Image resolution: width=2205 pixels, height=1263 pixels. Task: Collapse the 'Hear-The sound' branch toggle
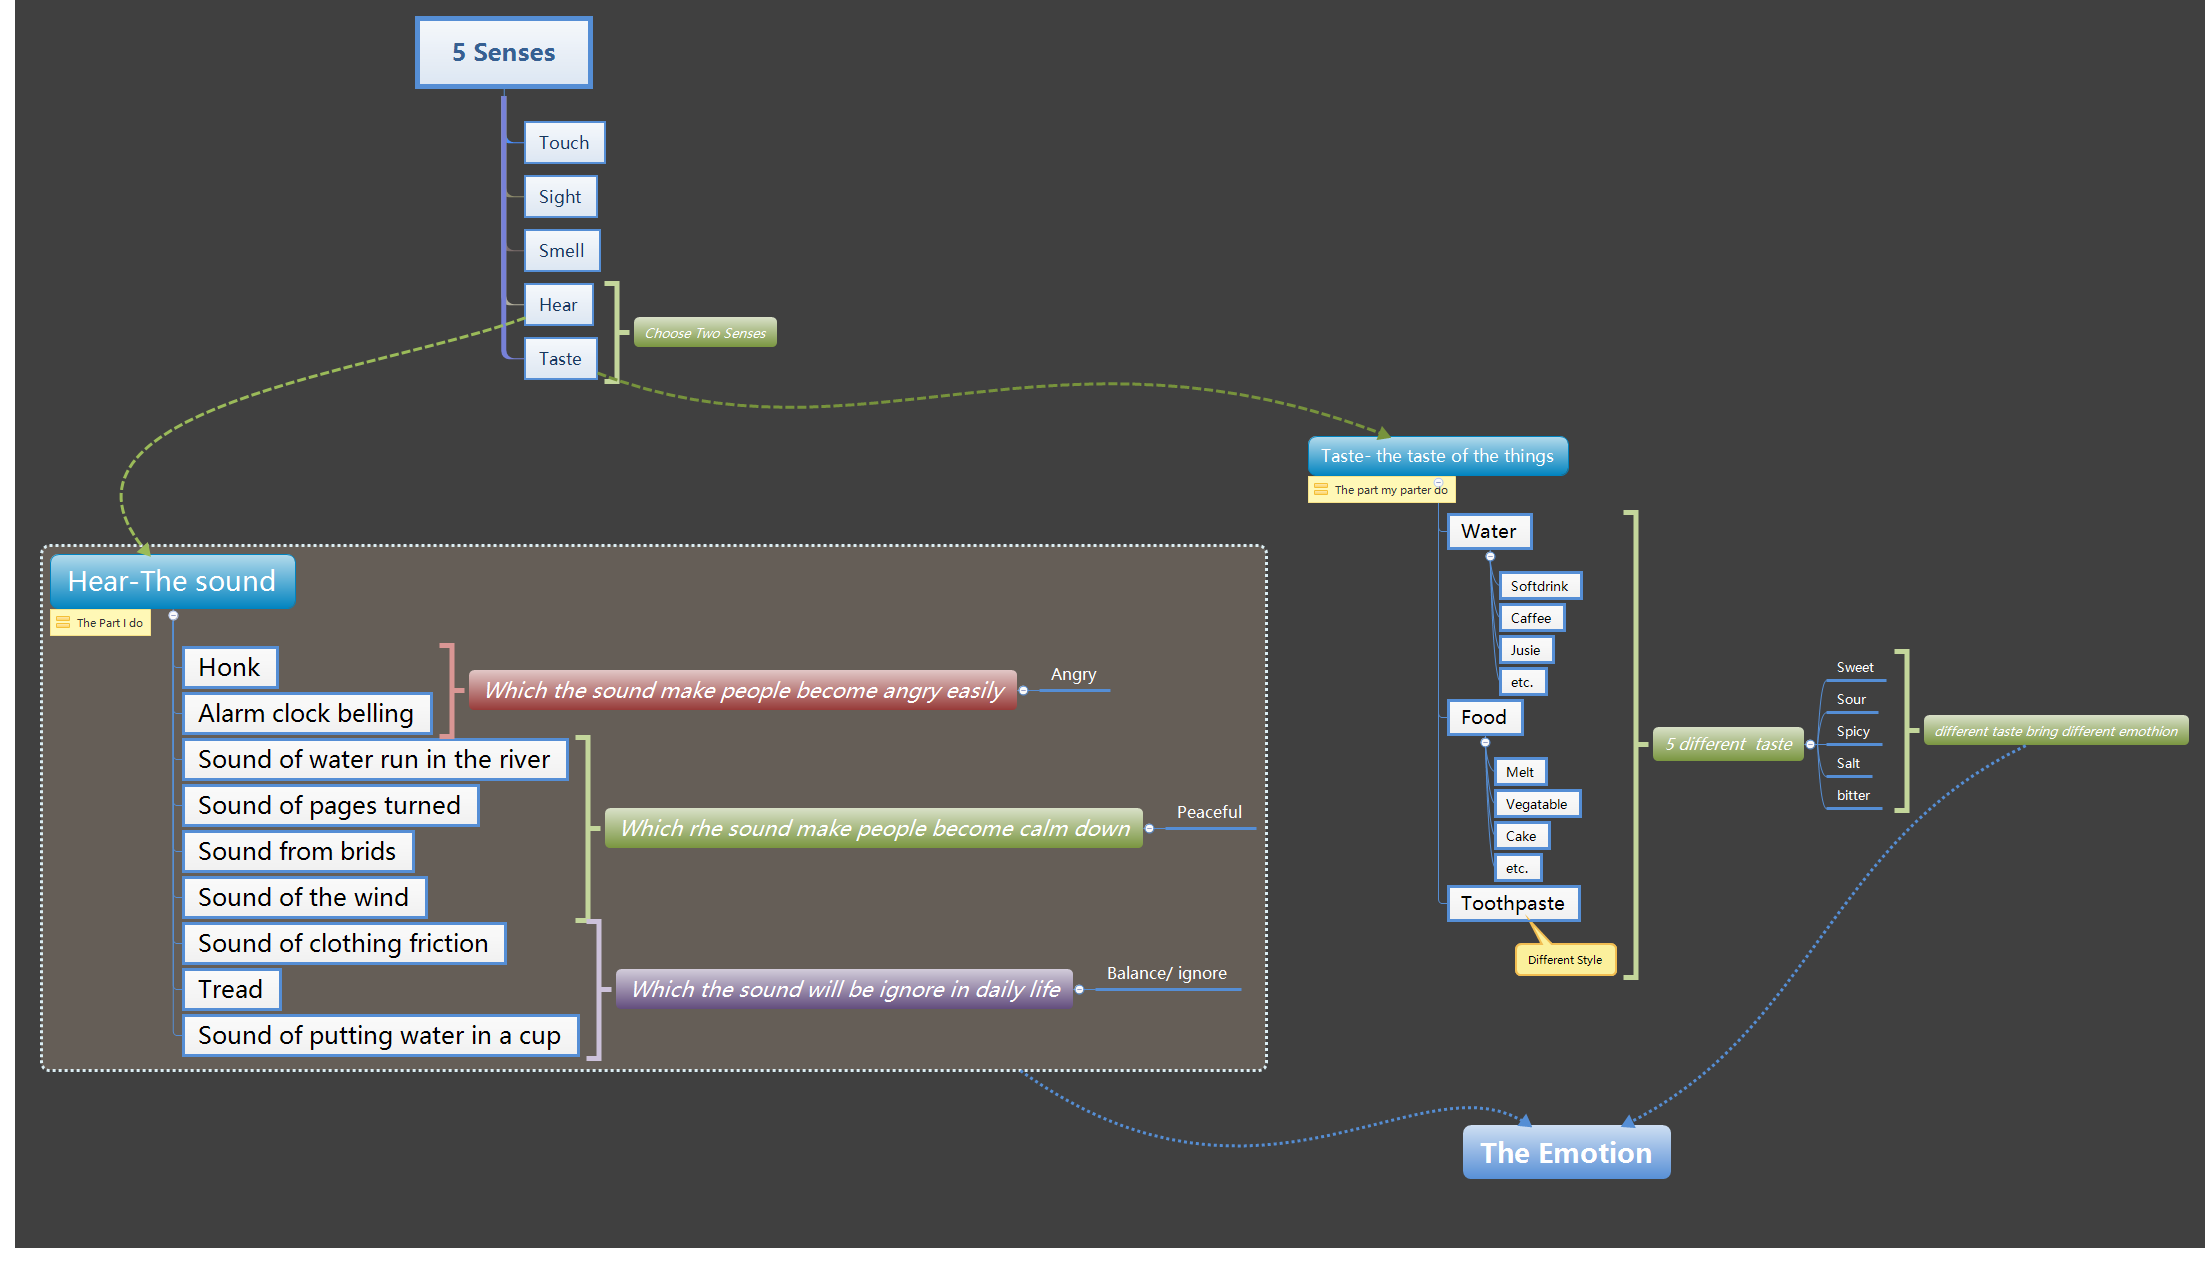pyautogui.click(x=173, y=615)
